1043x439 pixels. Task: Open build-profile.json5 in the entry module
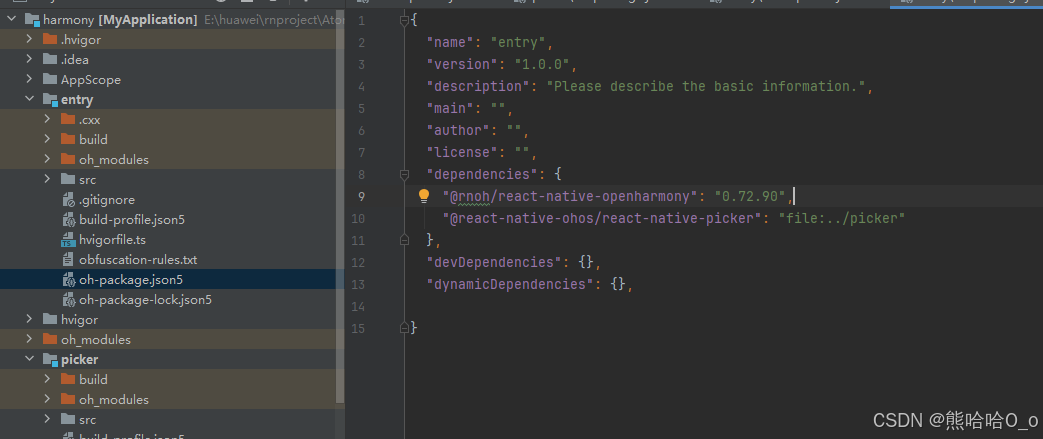(132, 220)
